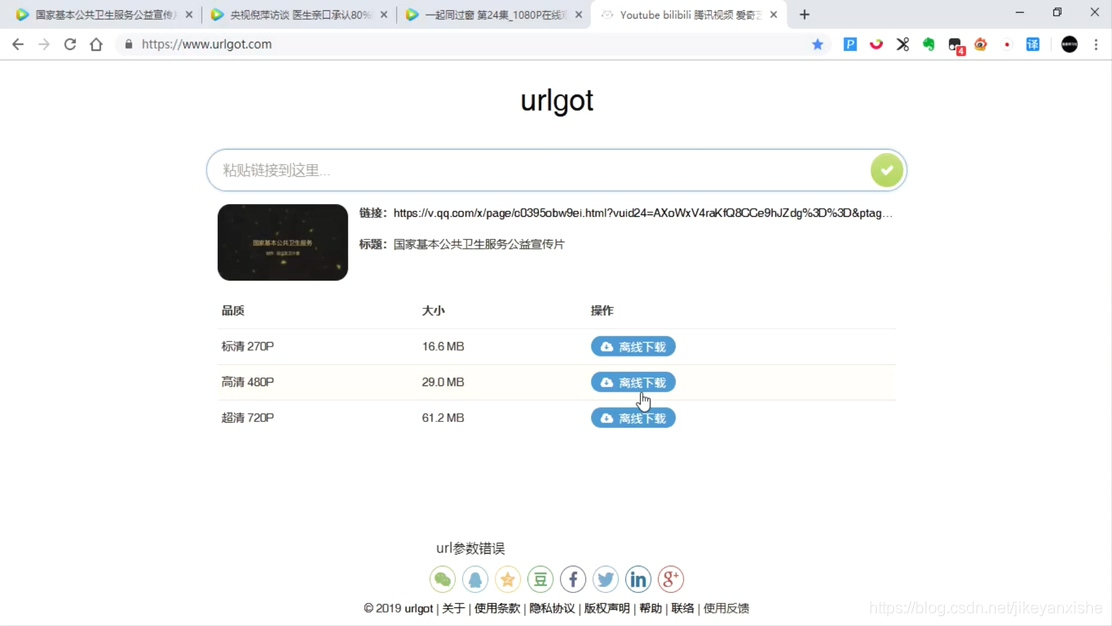Image resolution: width=1112 pixels, height=626 pixels.
Task: Submit link with green checkmark button
Action: [x=886, y=170]
